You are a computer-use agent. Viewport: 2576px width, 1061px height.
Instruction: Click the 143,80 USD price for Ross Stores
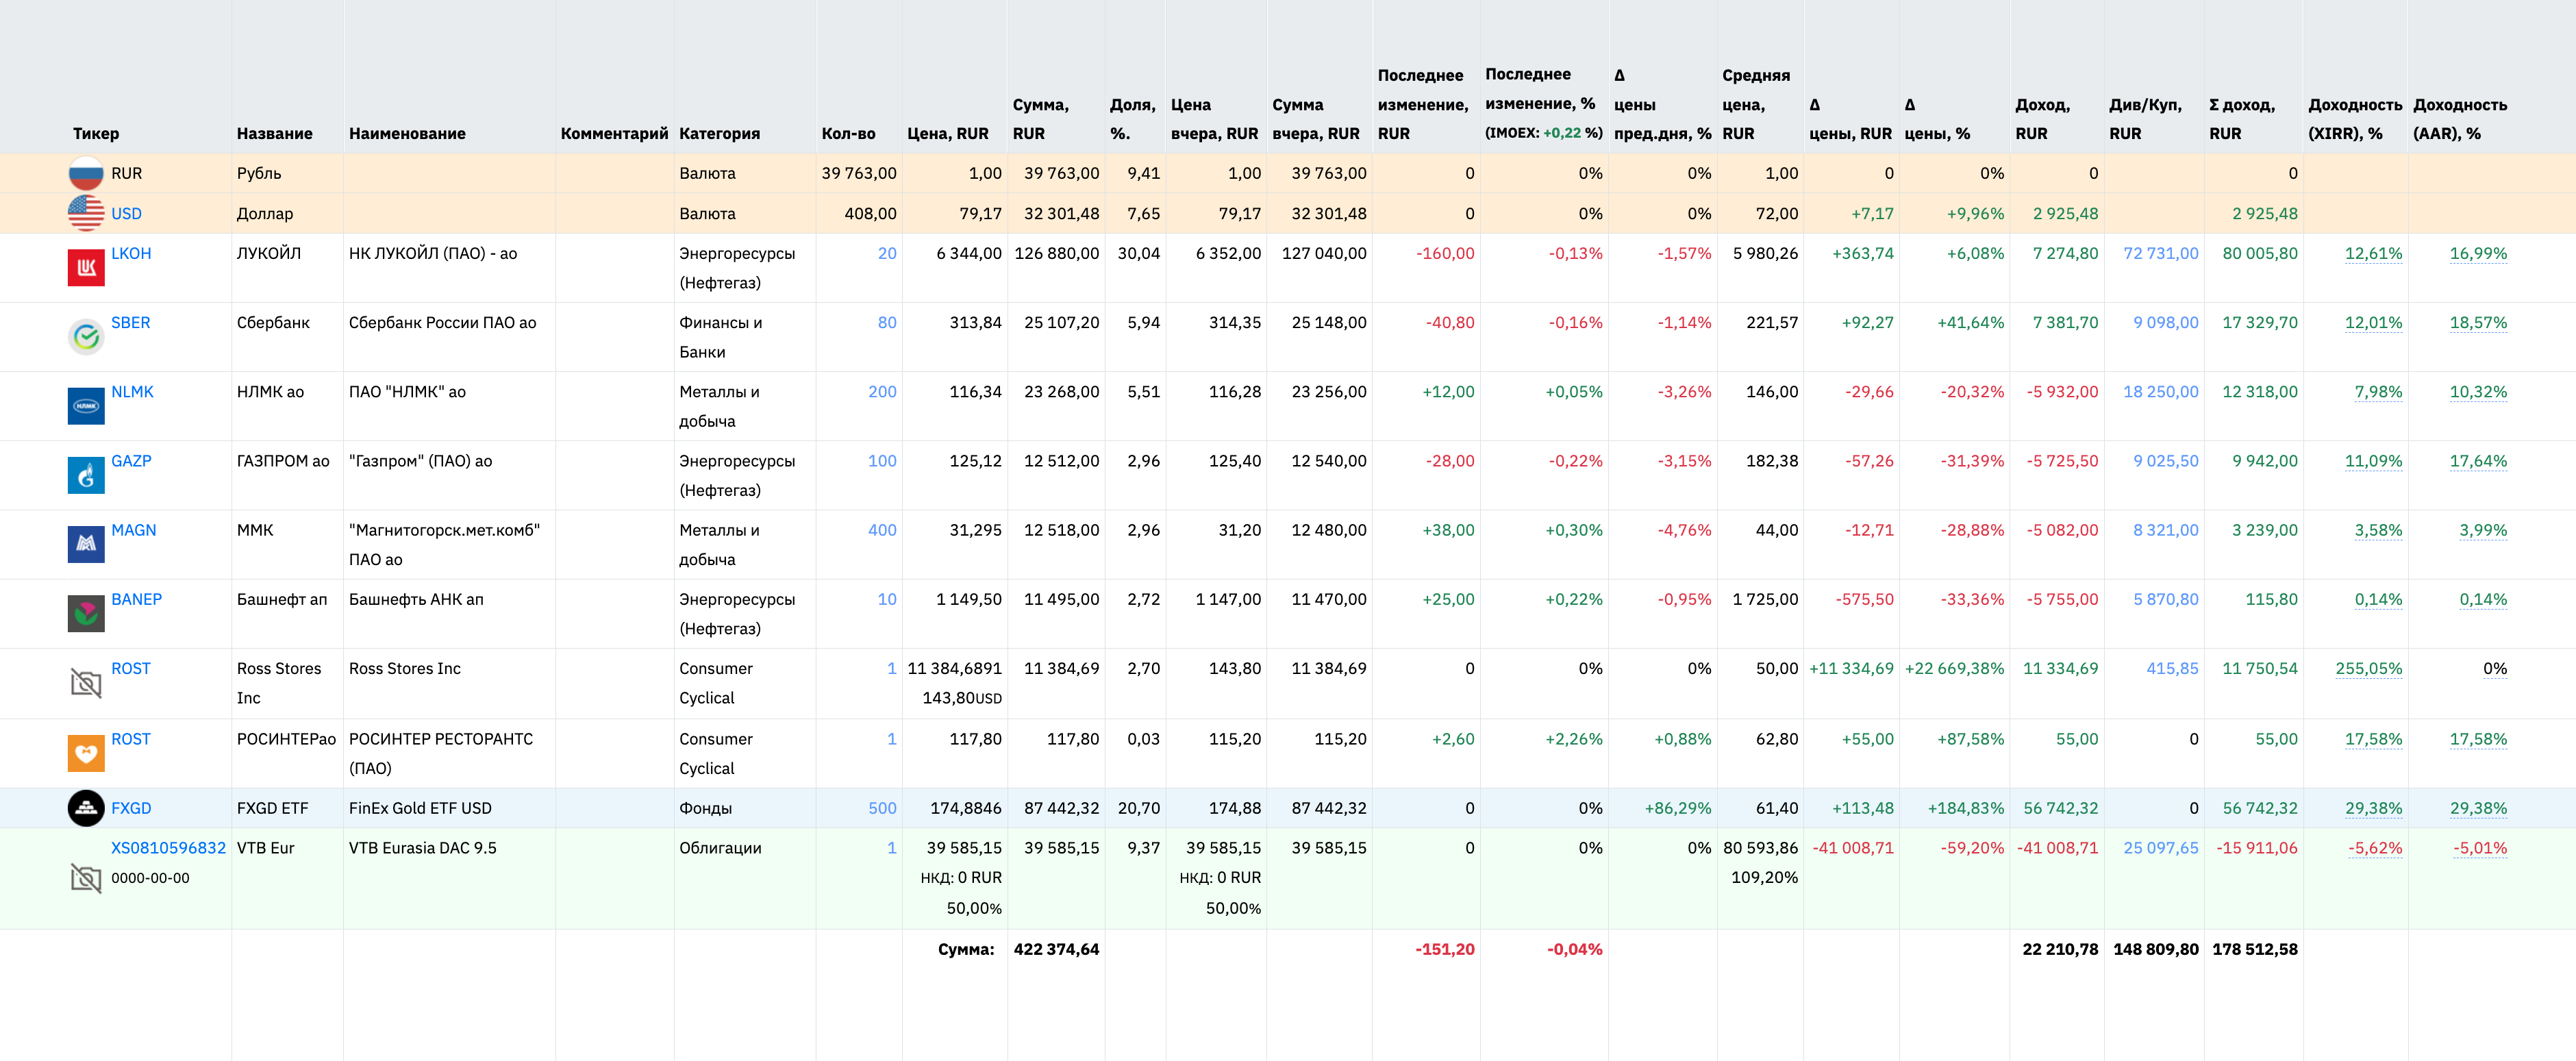961,698
